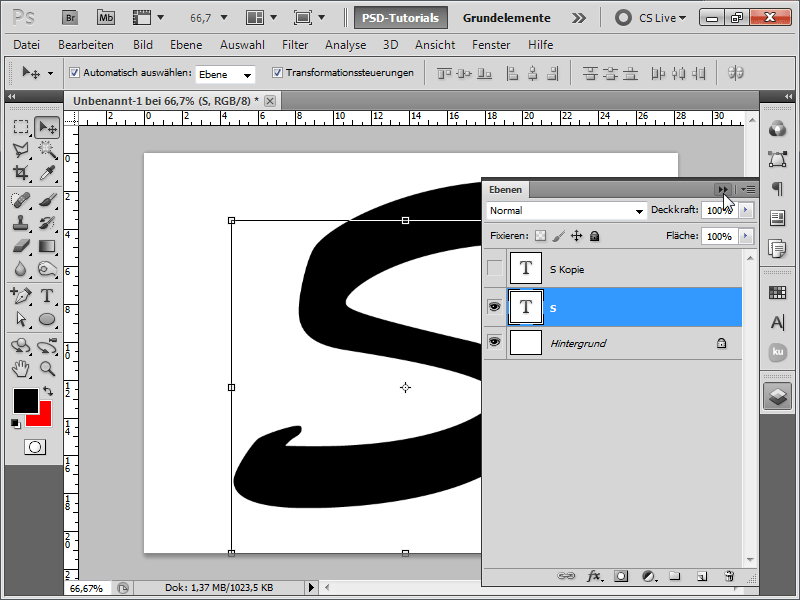This screenshot has width=800, height=600.
Task: Select the Ellipse shape tool
Action: click(47, 319)
